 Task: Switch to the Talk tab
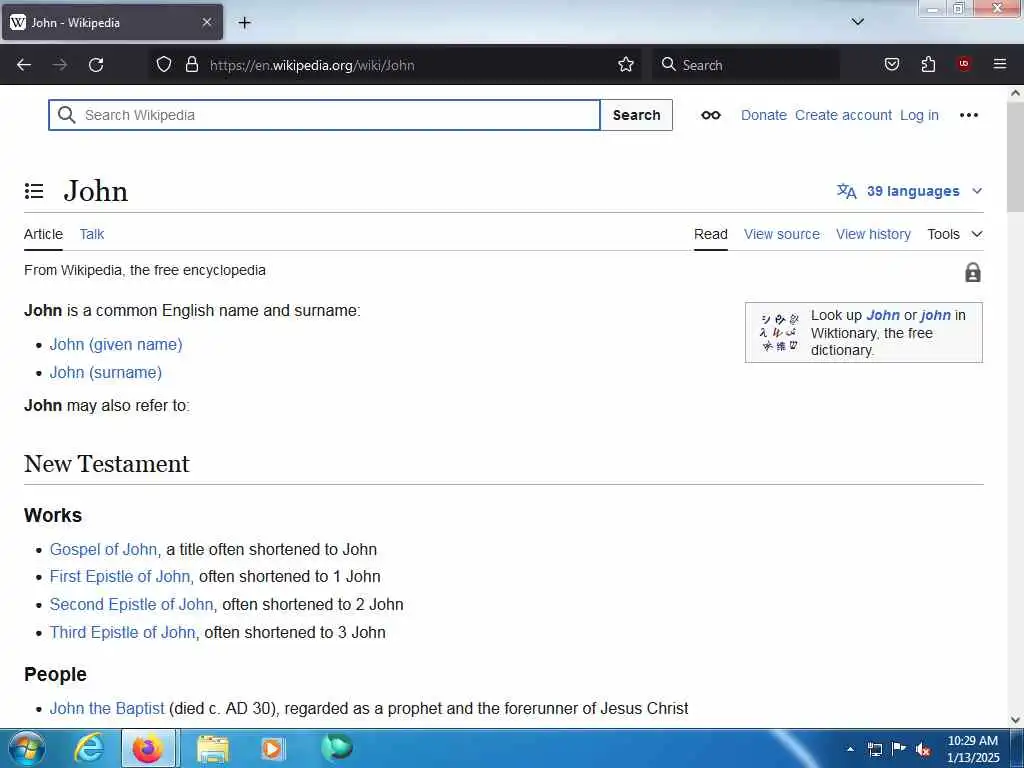click(x=91, y=234)
